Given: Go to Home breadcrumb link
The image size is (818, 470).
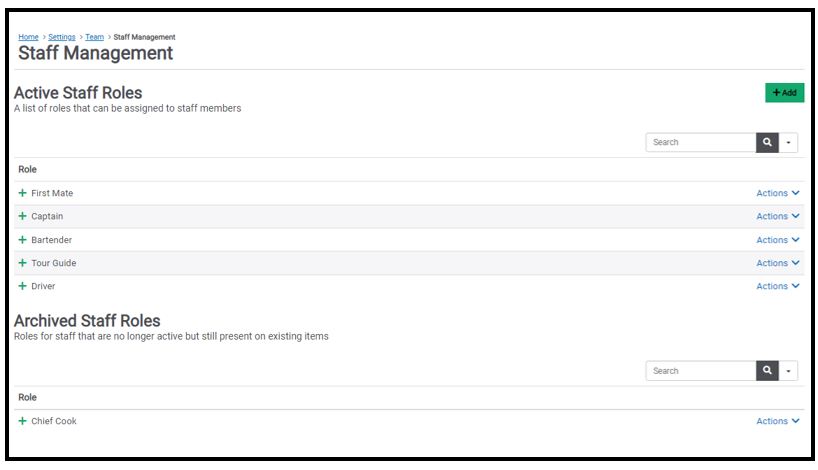Looking at the screenshot, I should [x=28, y=37].
